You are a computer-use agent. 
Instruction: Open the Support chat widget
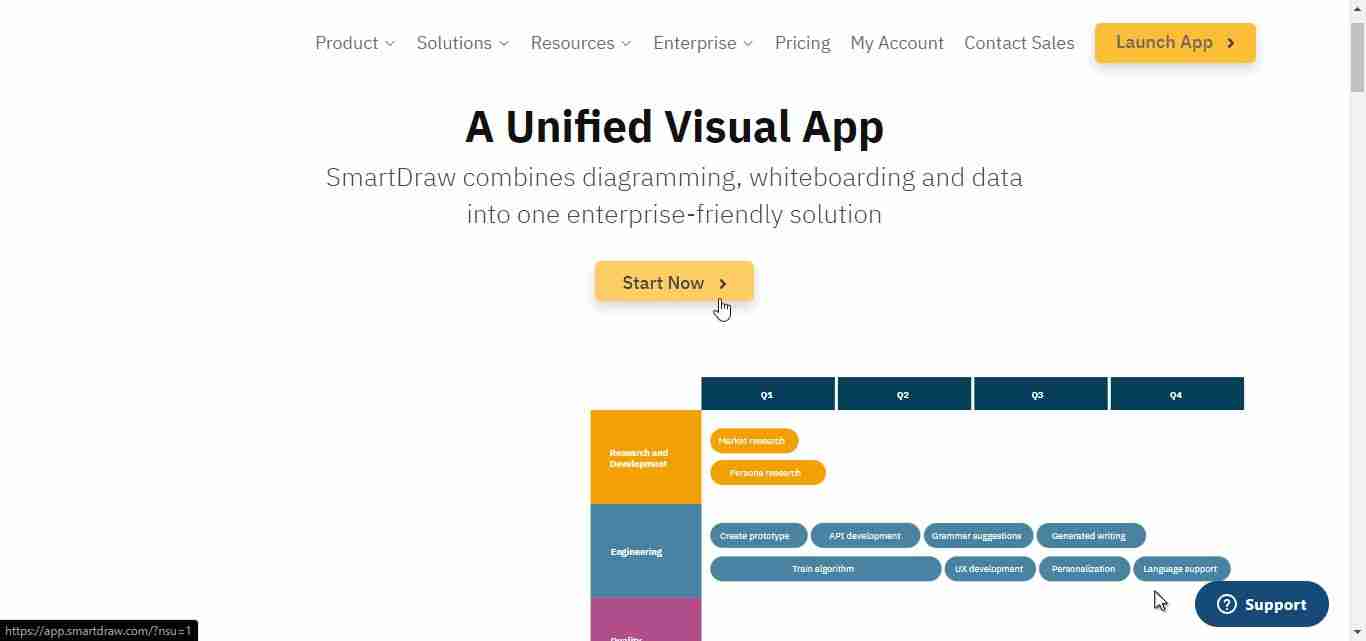pos(1261,604)
